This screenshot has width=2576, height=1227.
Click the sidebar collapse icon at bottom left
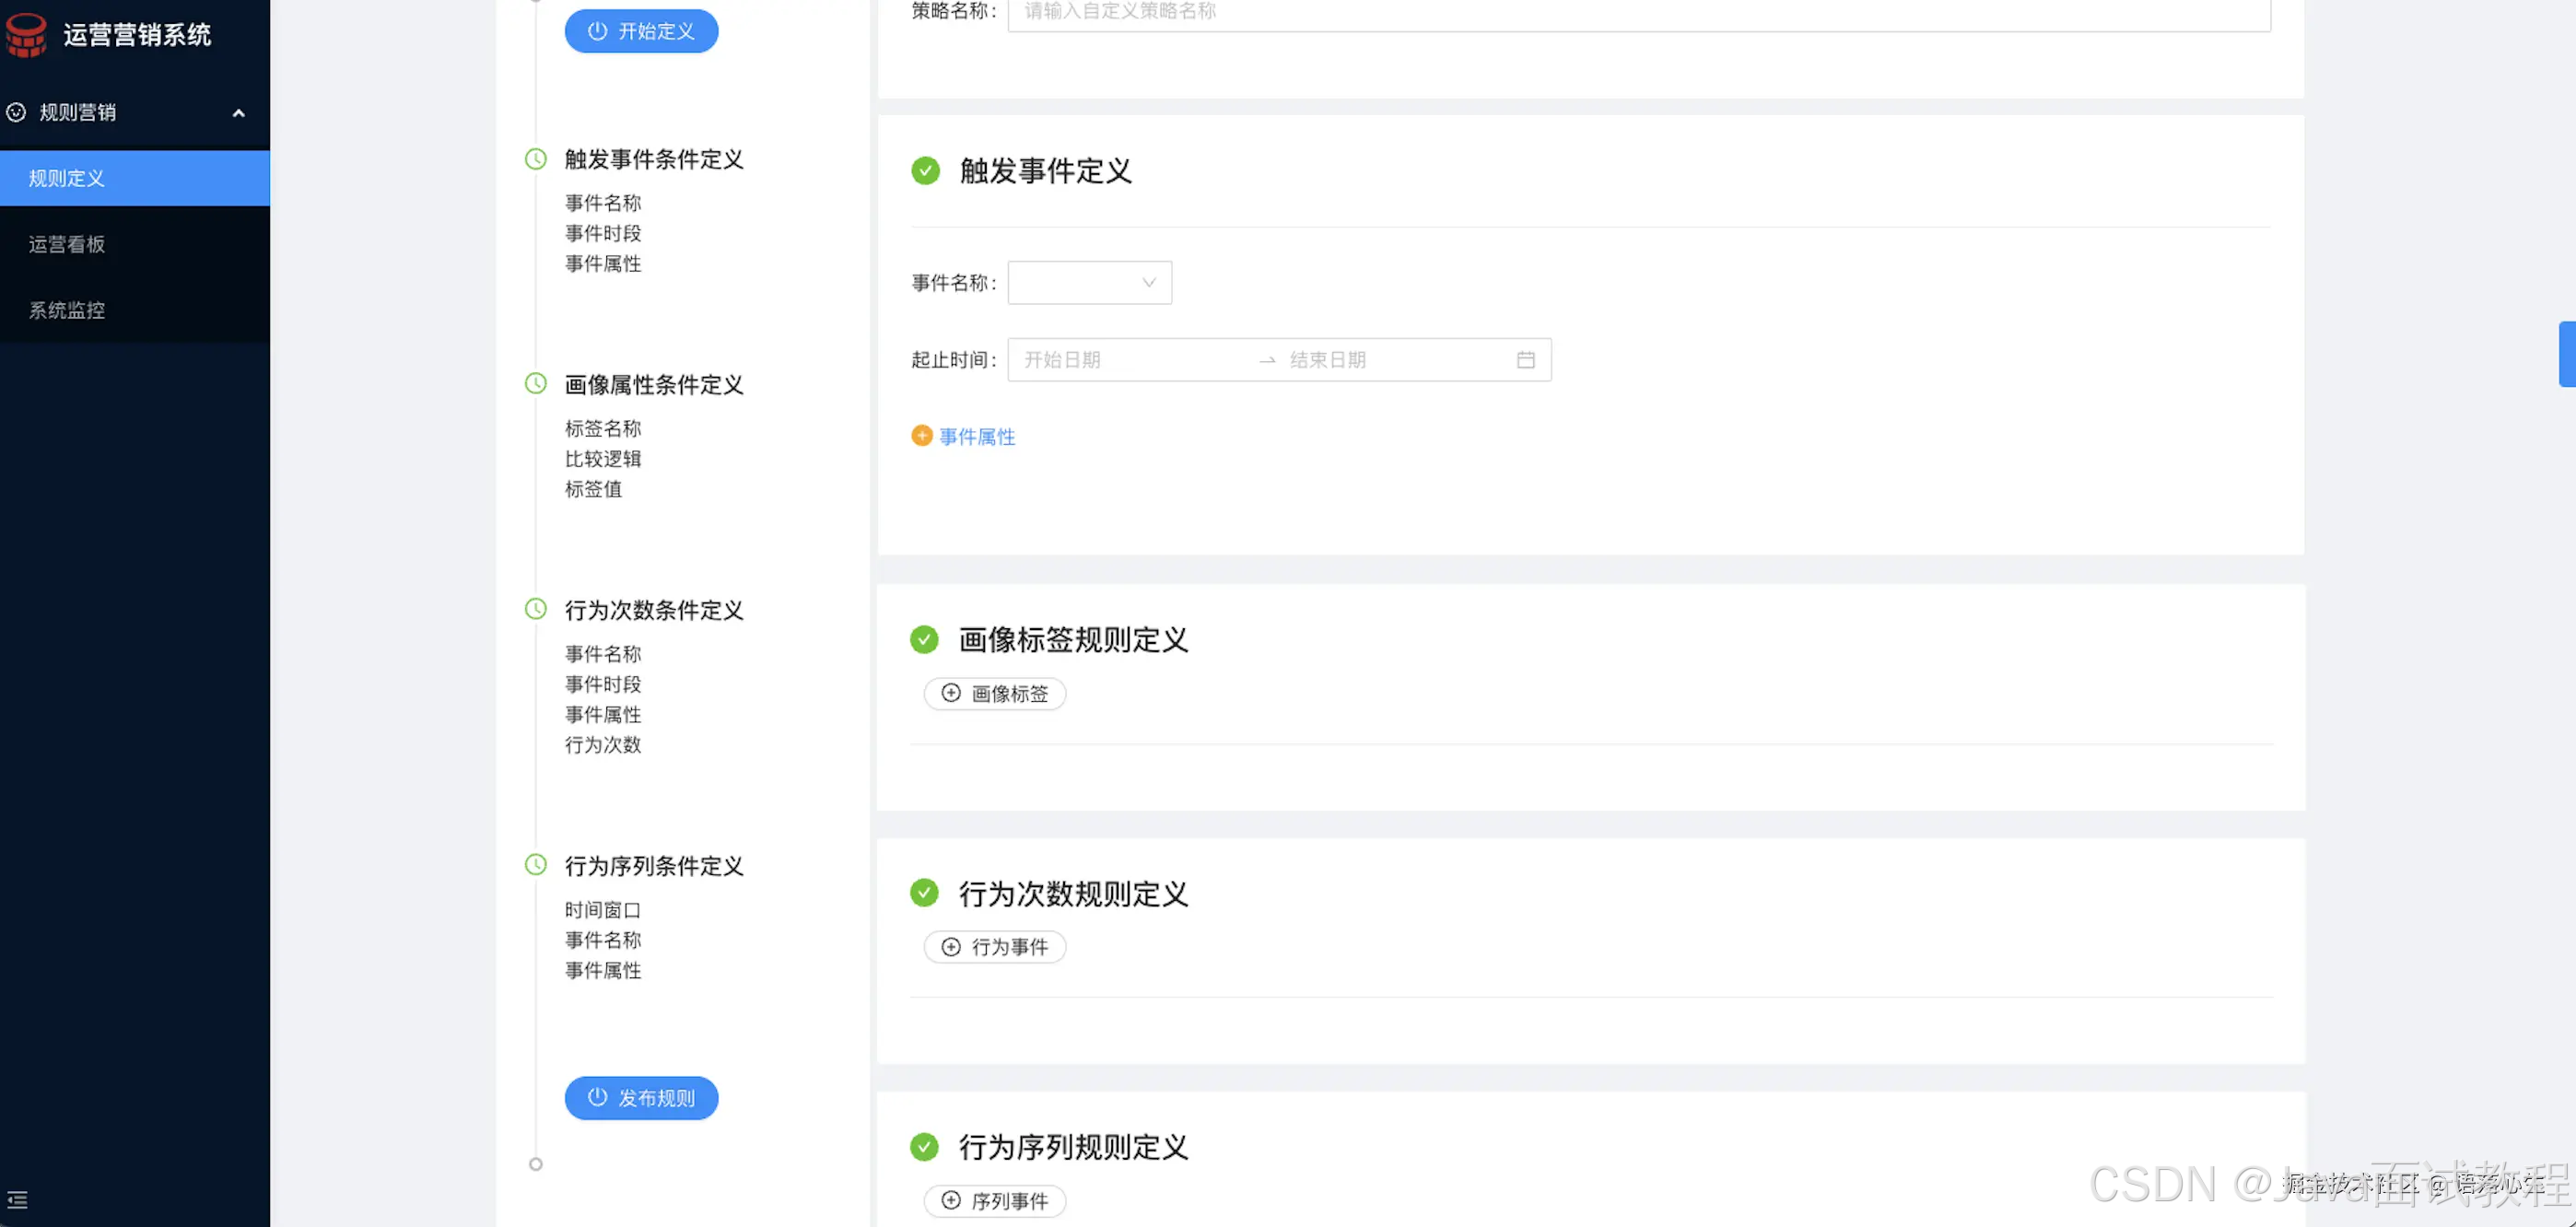click(17, 1199)
